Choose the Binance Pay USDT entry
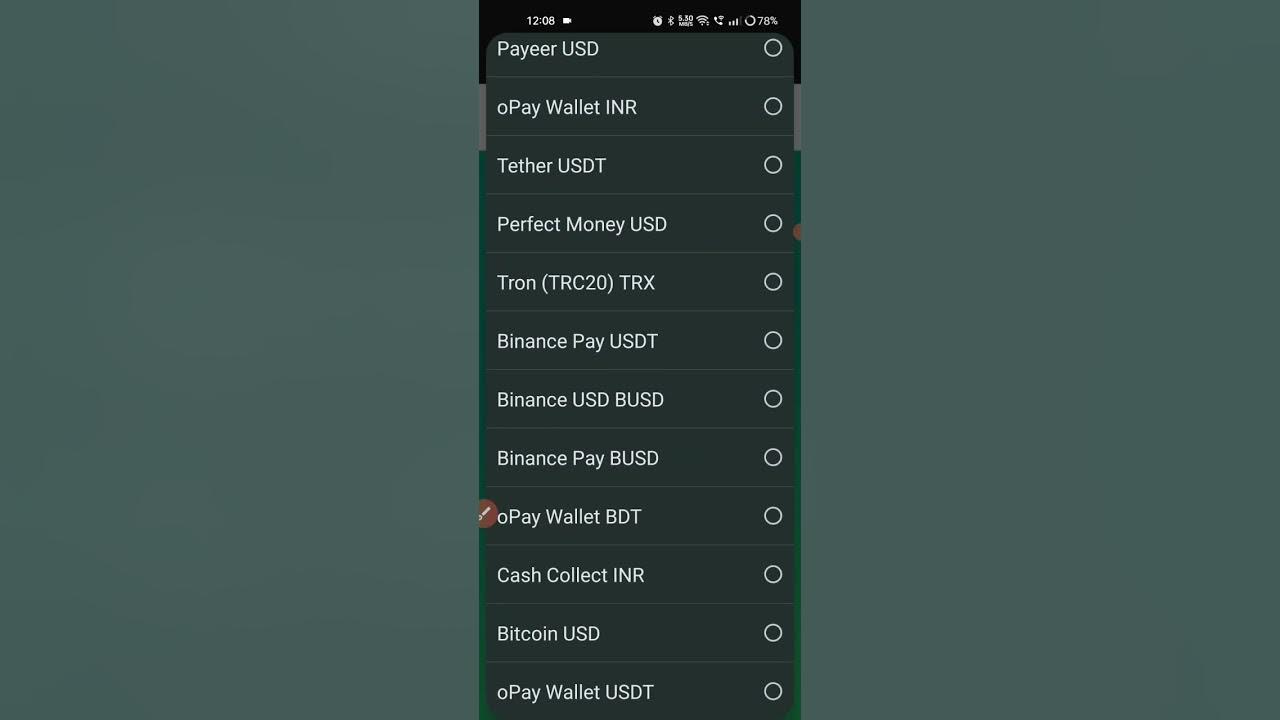 pyautogui.click(x=577, y=341)
